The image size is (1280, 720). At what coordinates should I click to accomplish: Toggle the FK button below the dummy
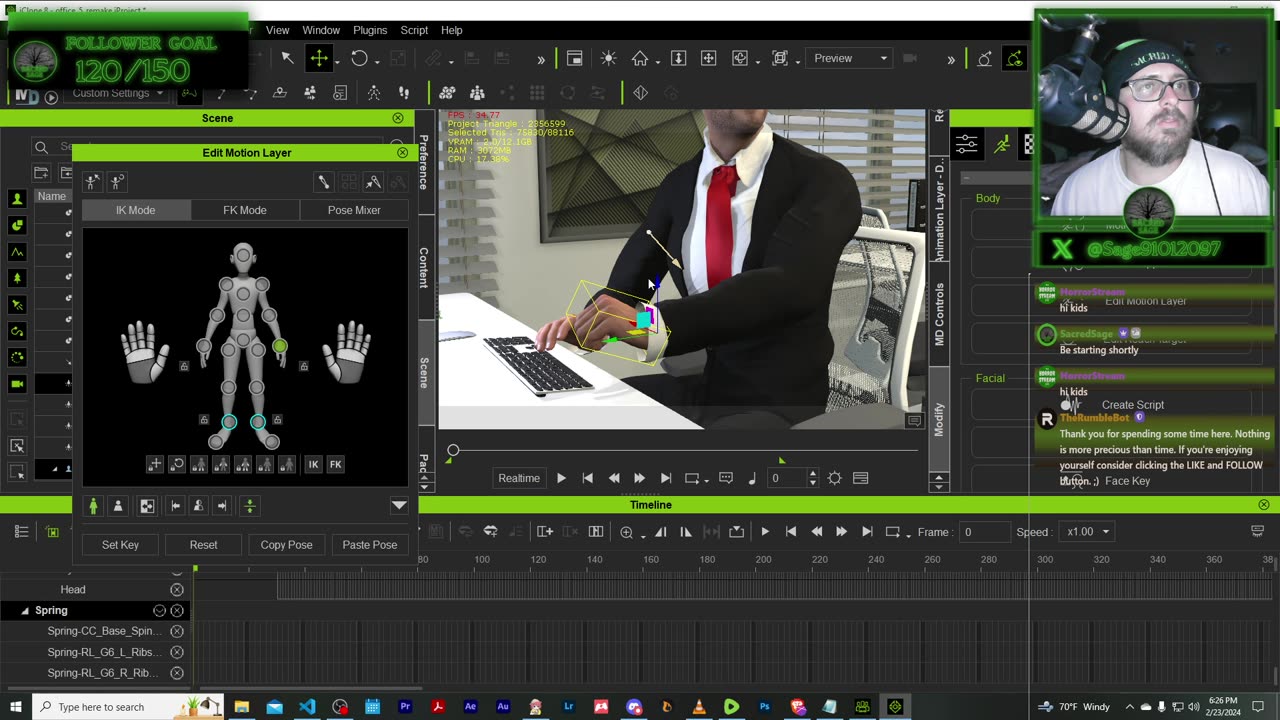pos(335,464)
